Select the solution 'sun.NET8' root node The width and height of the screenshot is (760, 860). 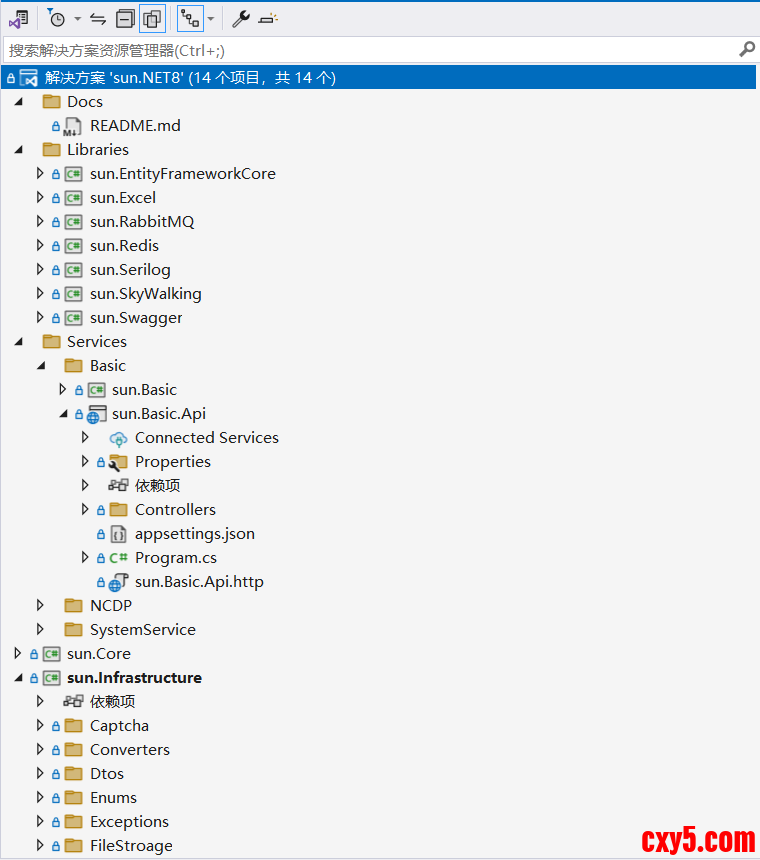[190, 77]
